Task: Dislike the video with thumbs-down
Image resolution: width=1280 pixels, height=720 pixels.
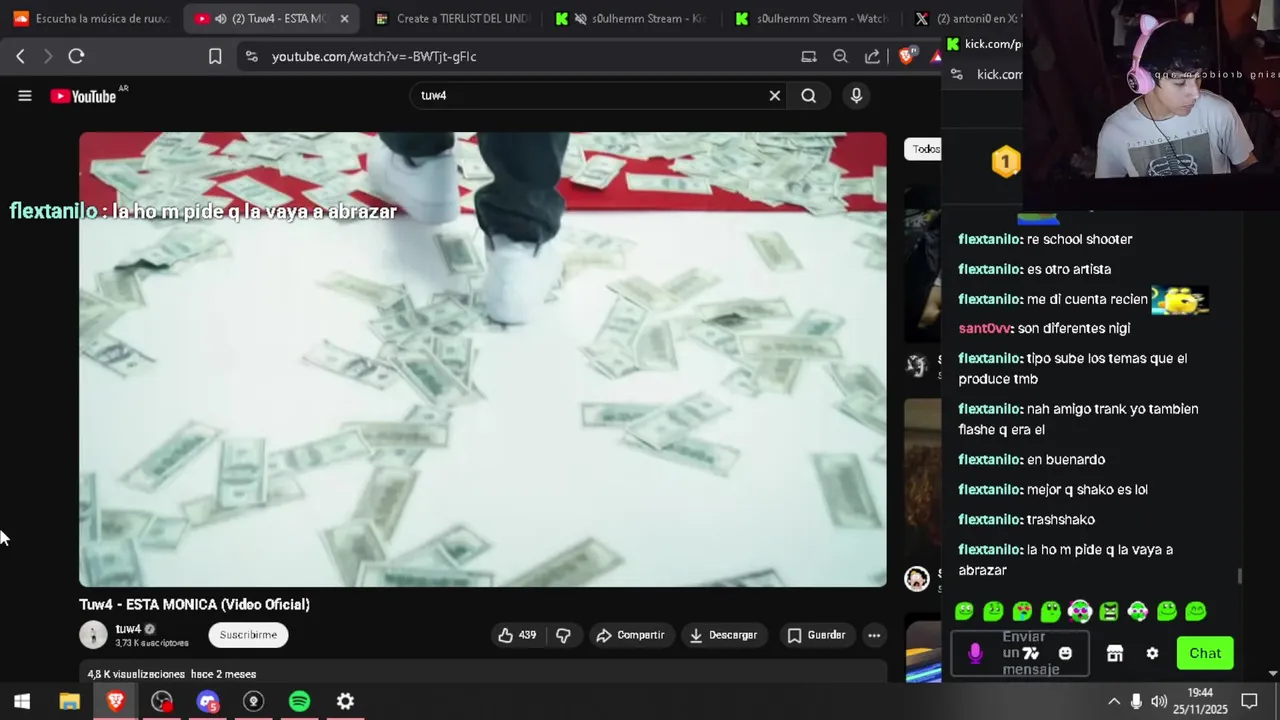Action: point(563,635)
